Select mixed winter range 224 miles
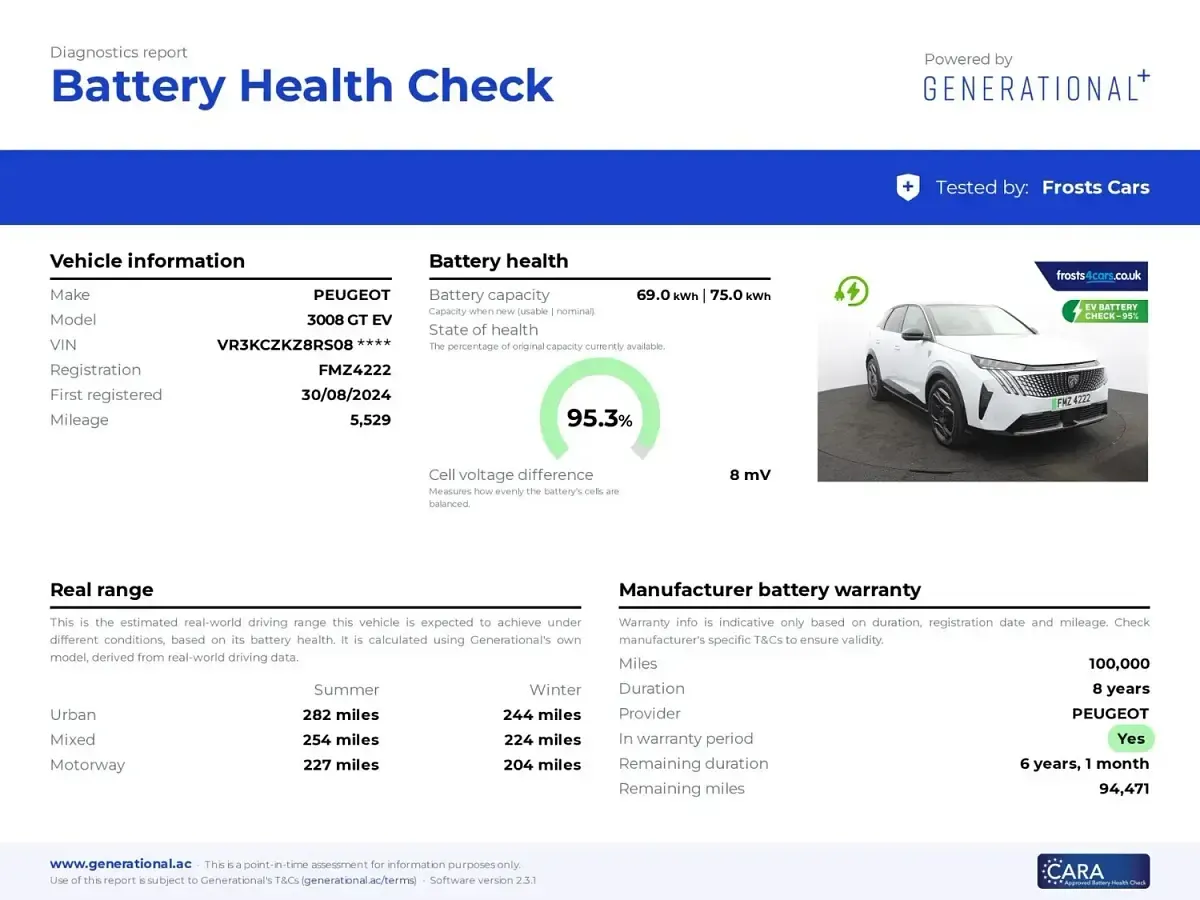The width and height of the screenshot is (1200, 900). click(542, 740)
